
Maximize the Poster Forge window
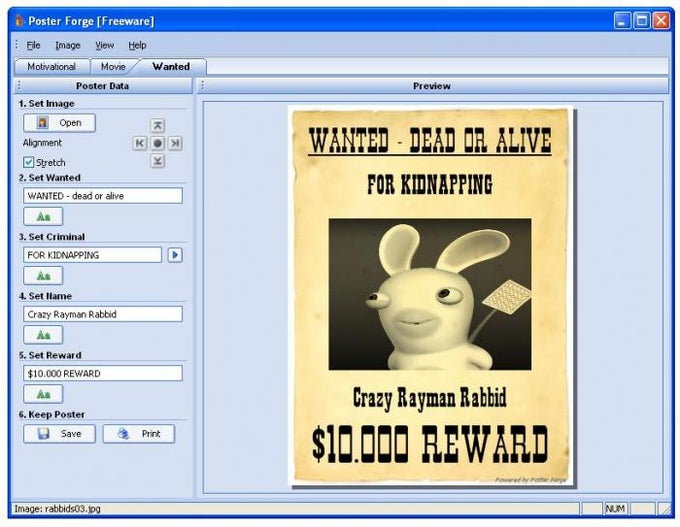pyautogui.click(x=641, y=21)
